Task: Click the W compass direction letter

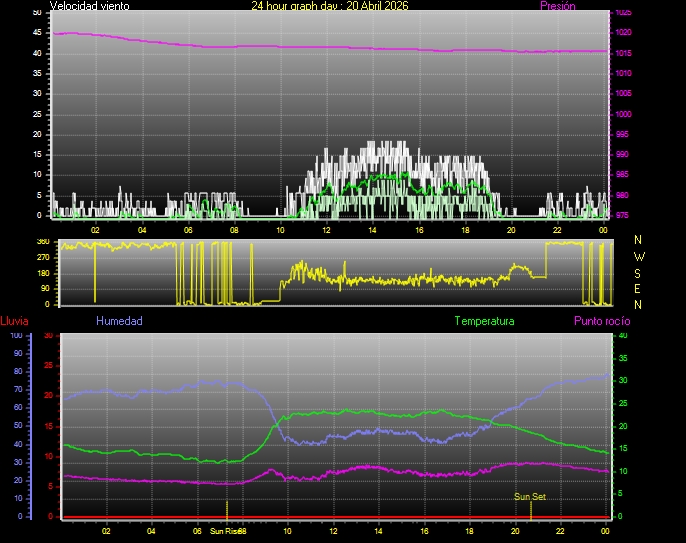Action: coord(639,256)
